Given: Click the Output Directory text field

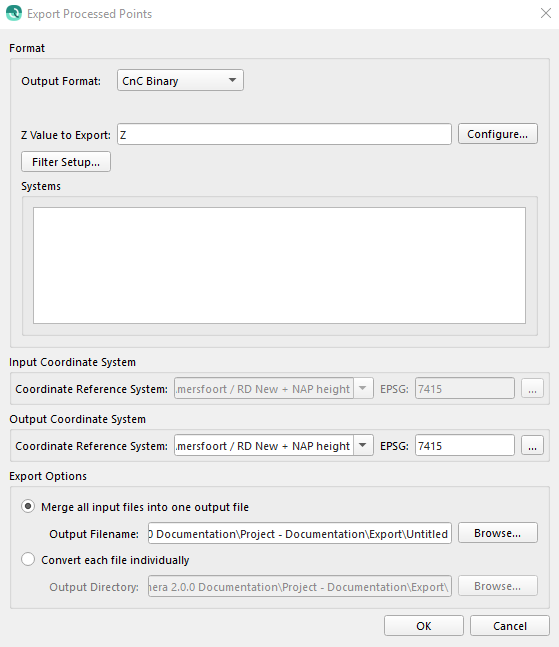Looking at the screenshot, I should [x=300, y=586].
